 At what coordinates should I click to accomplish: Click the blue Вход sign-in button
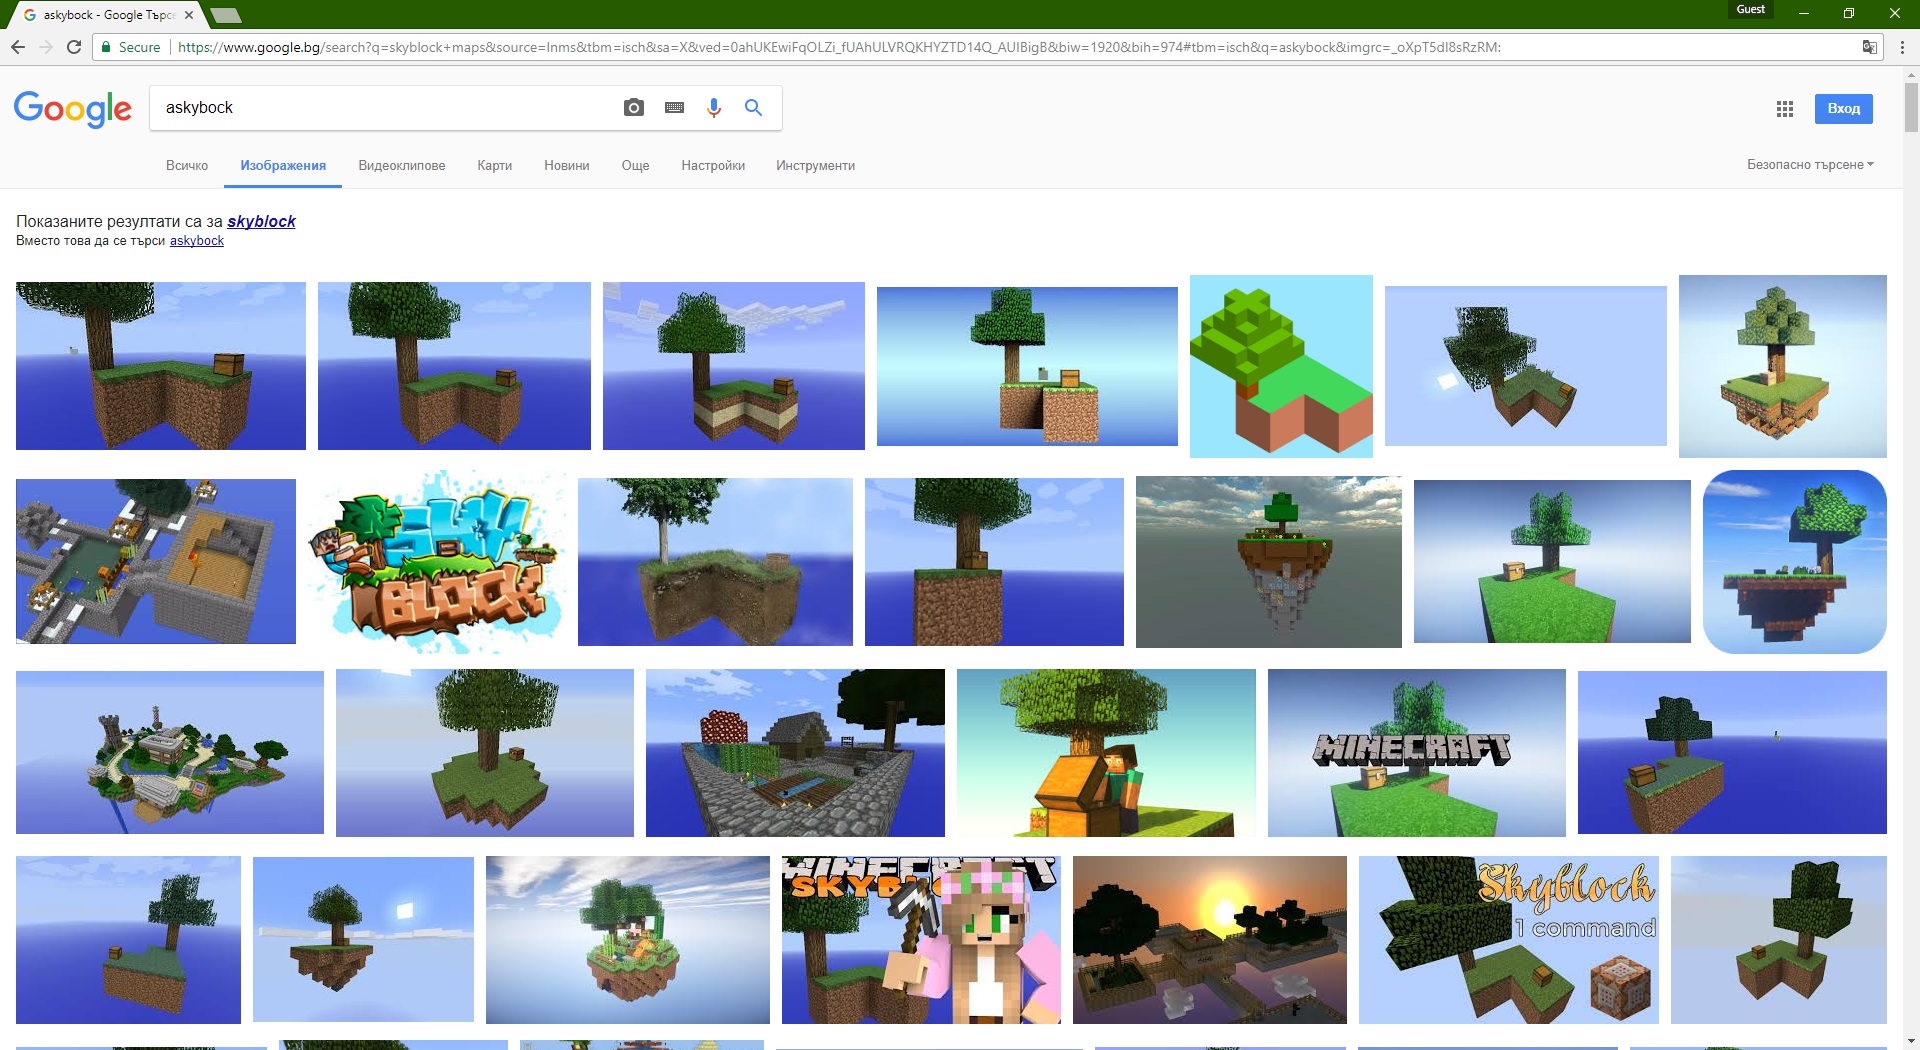pyautogui.click(x=1844, y=108)
